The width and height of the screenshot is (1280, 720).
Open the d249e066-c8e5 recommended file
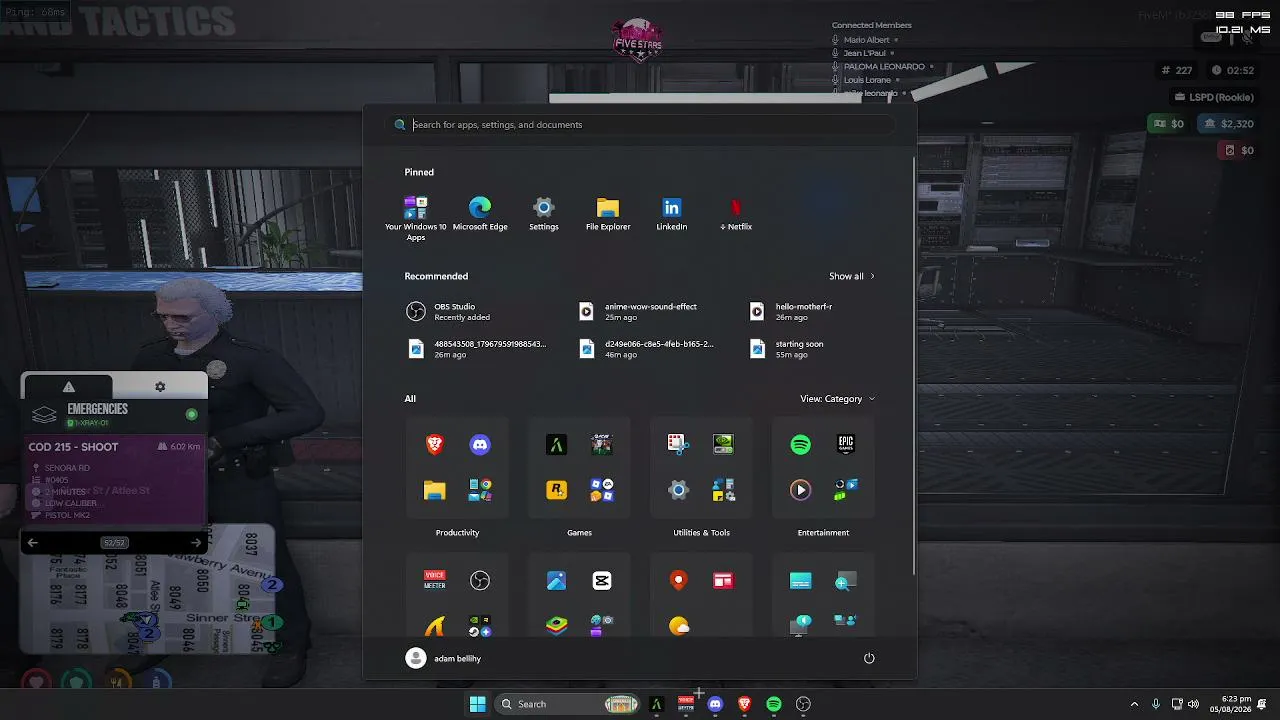tap(650, 349)
